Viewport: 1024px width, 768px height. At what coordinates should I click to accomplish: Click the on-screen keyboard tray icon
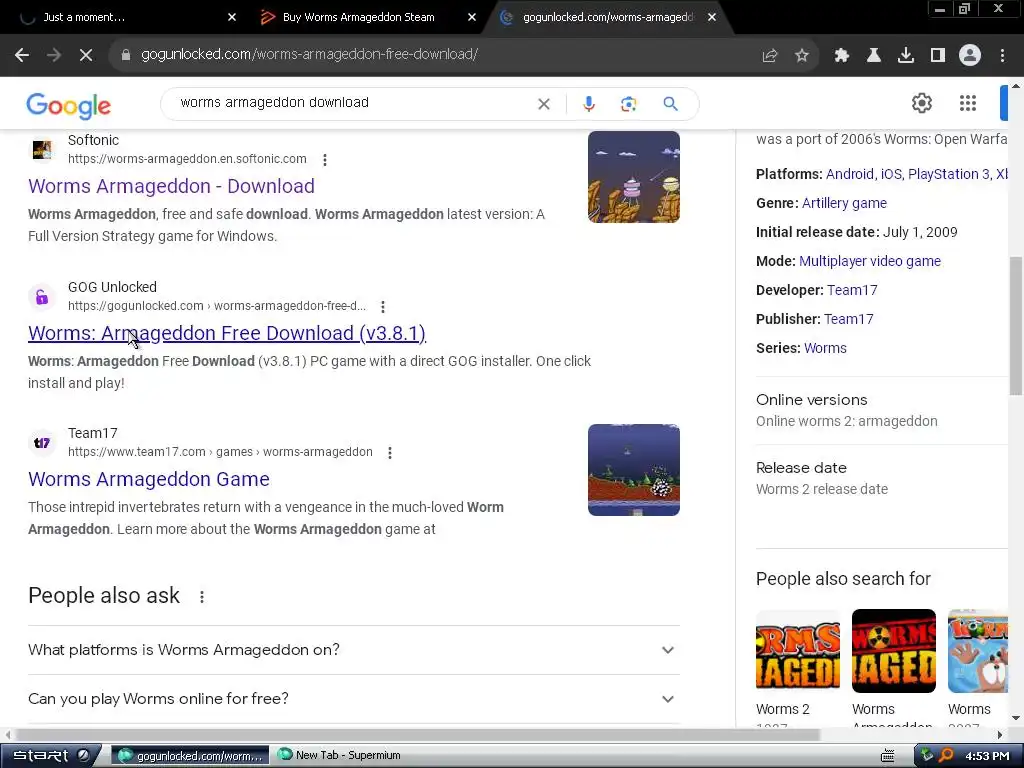pos(888,756)
